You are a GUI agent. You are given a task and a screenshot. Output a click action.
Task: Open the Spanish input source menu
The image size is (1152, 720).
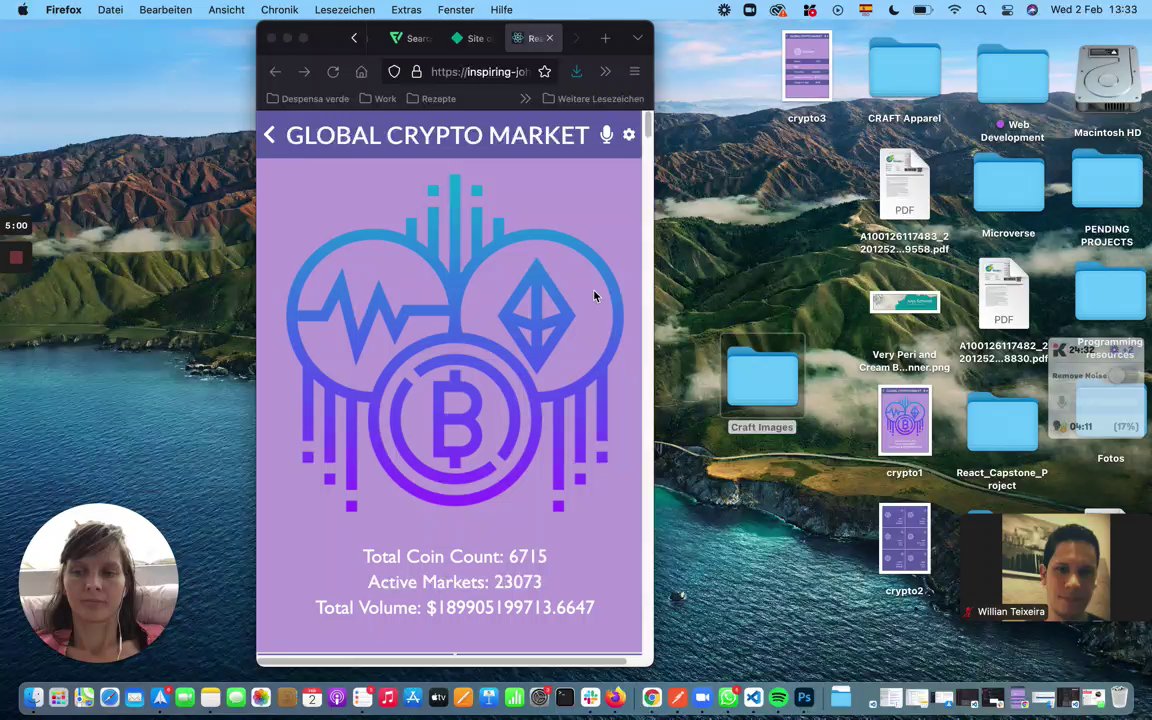coord(866,10)
